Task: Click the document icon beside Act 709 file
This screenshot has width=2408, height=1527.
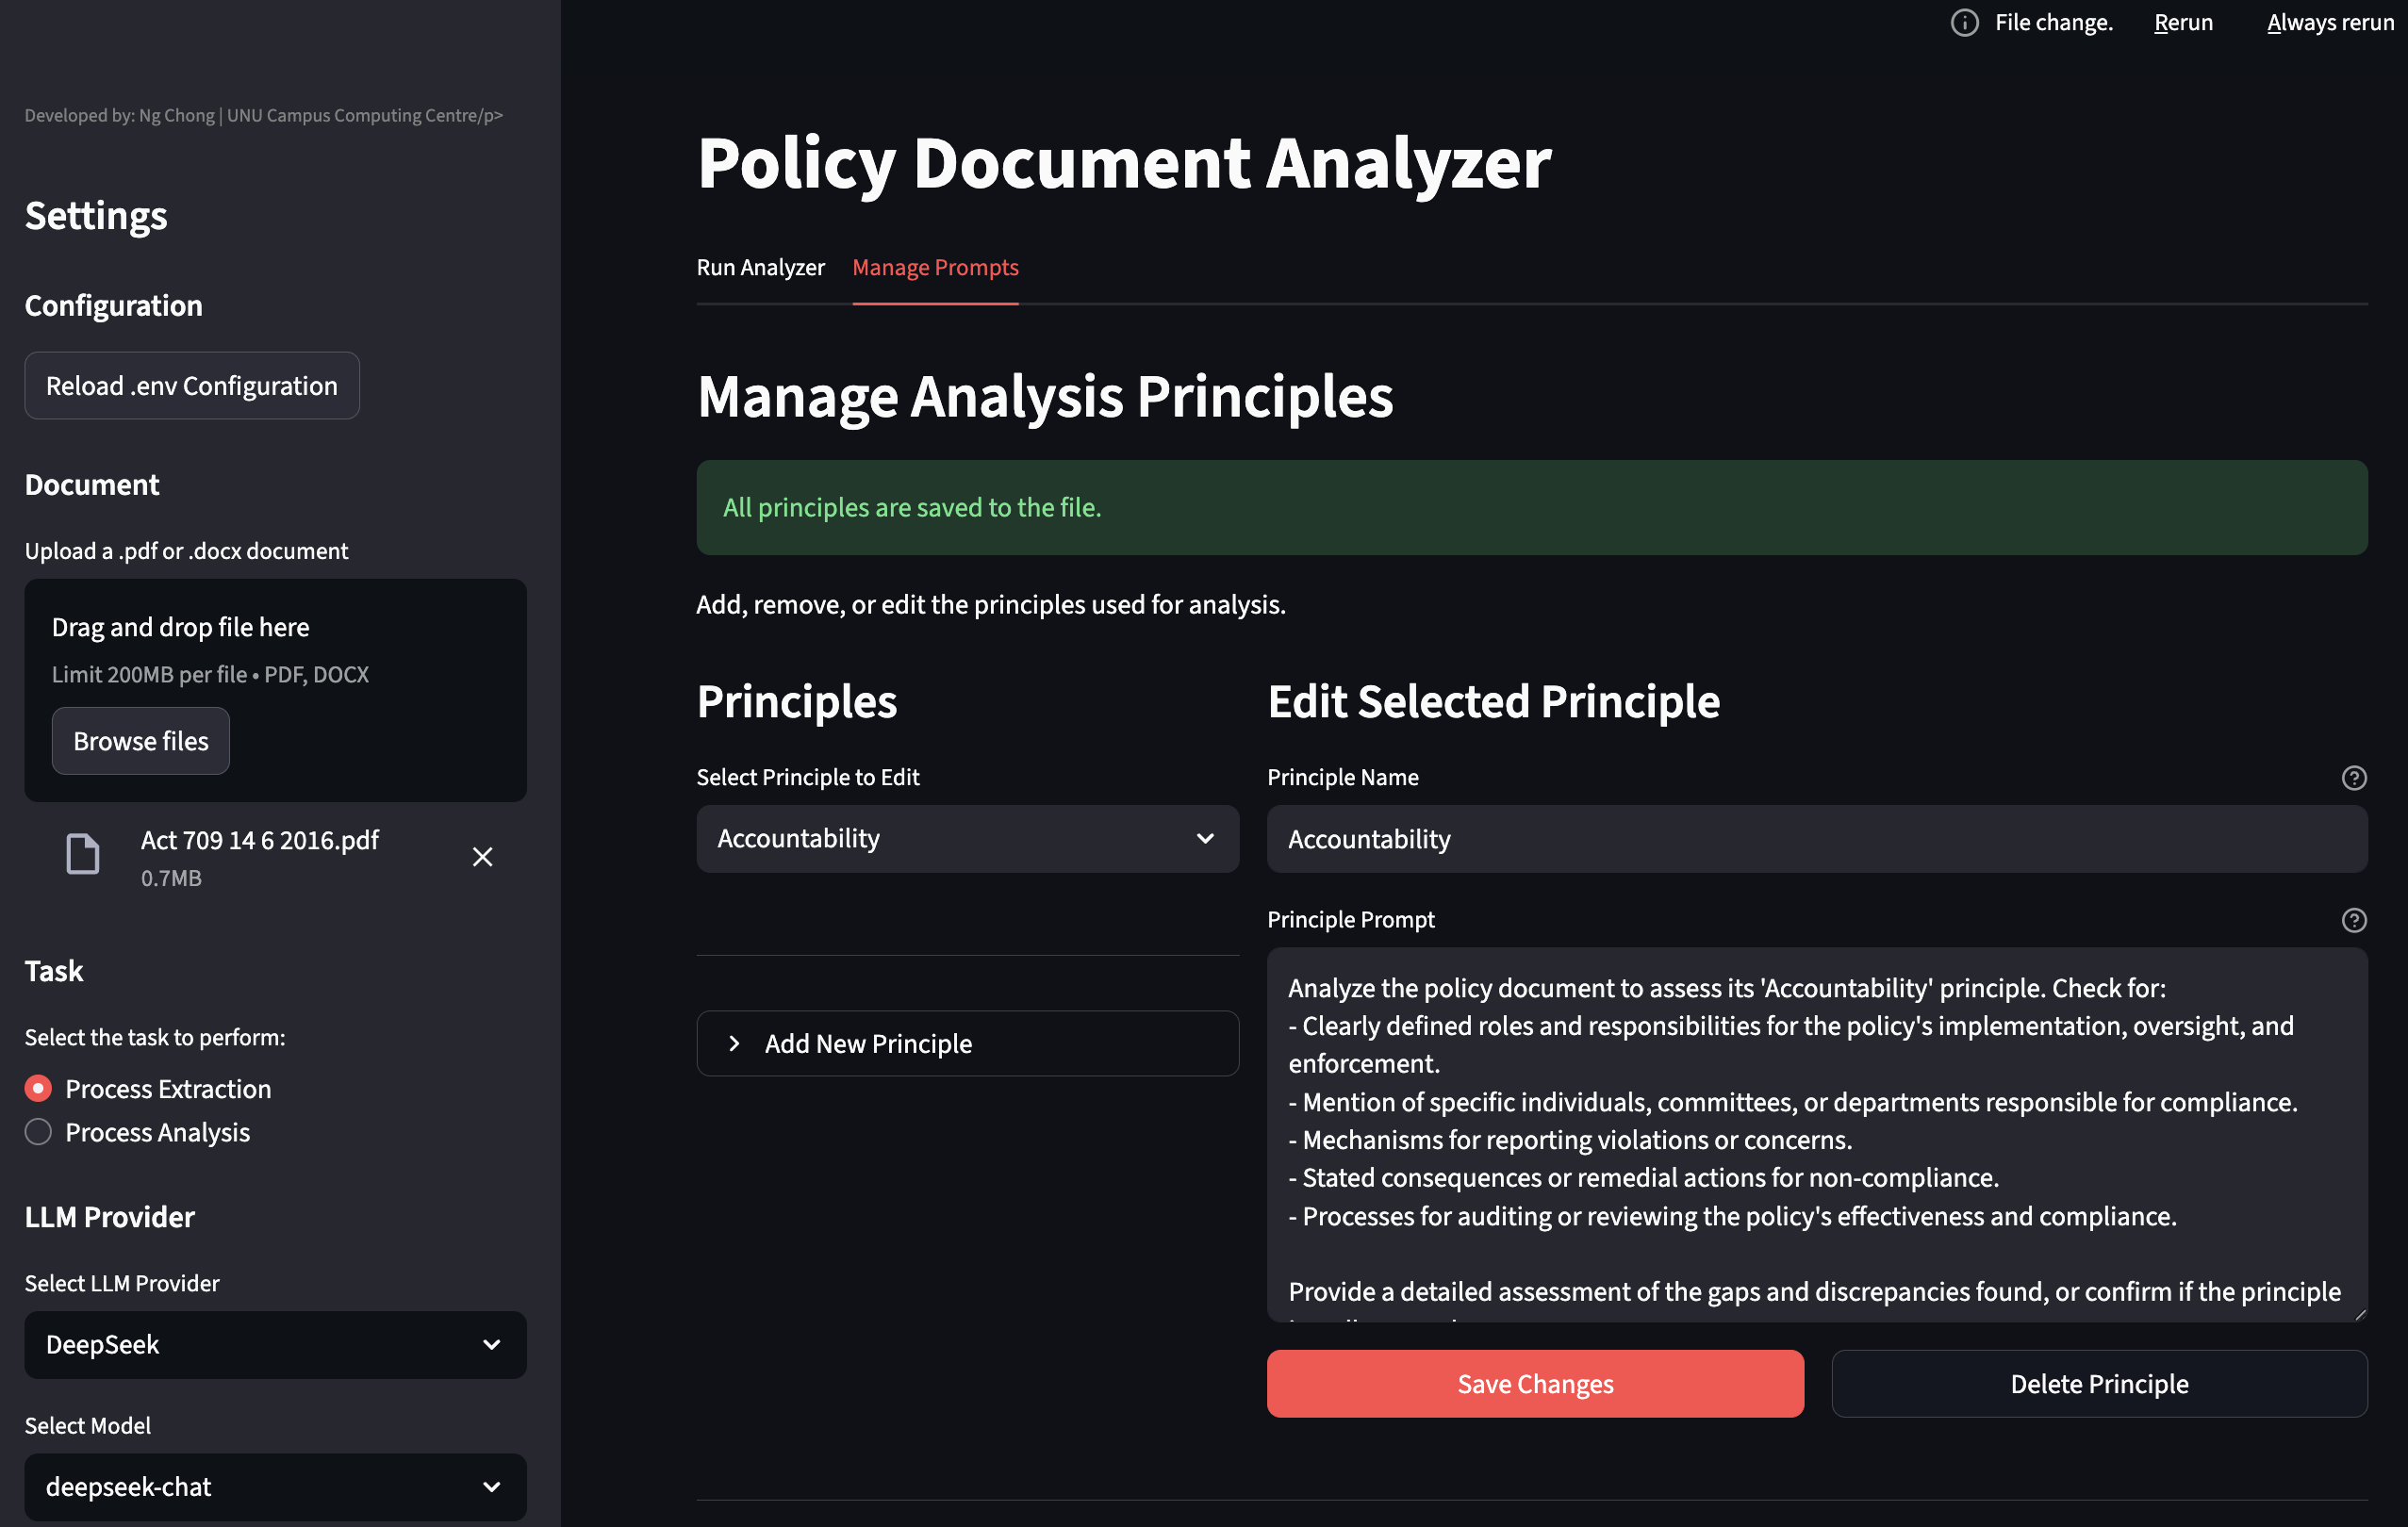Action: (x=83, y=854)
